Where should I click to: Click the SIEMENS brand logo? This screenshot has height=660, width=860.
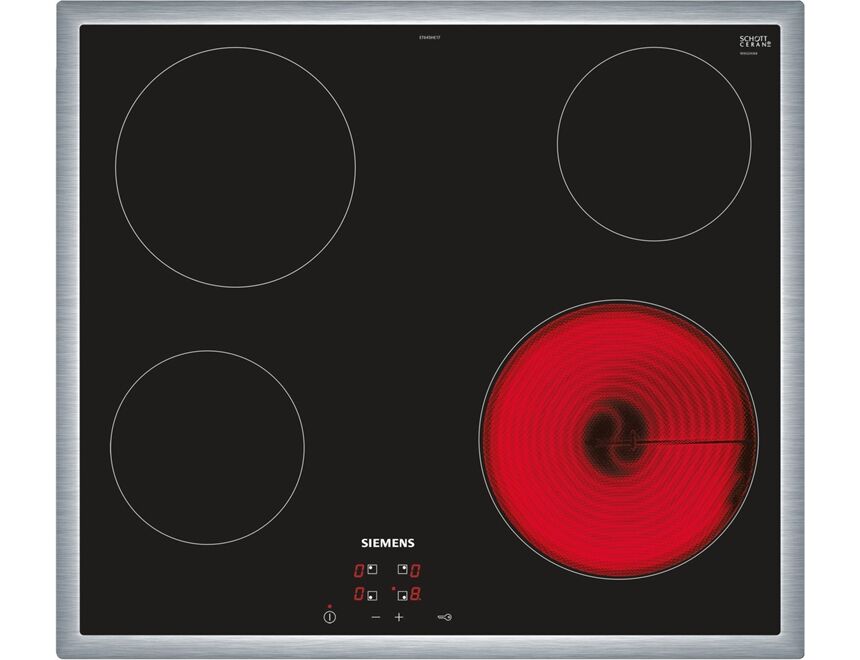click(x=386, y=542)
